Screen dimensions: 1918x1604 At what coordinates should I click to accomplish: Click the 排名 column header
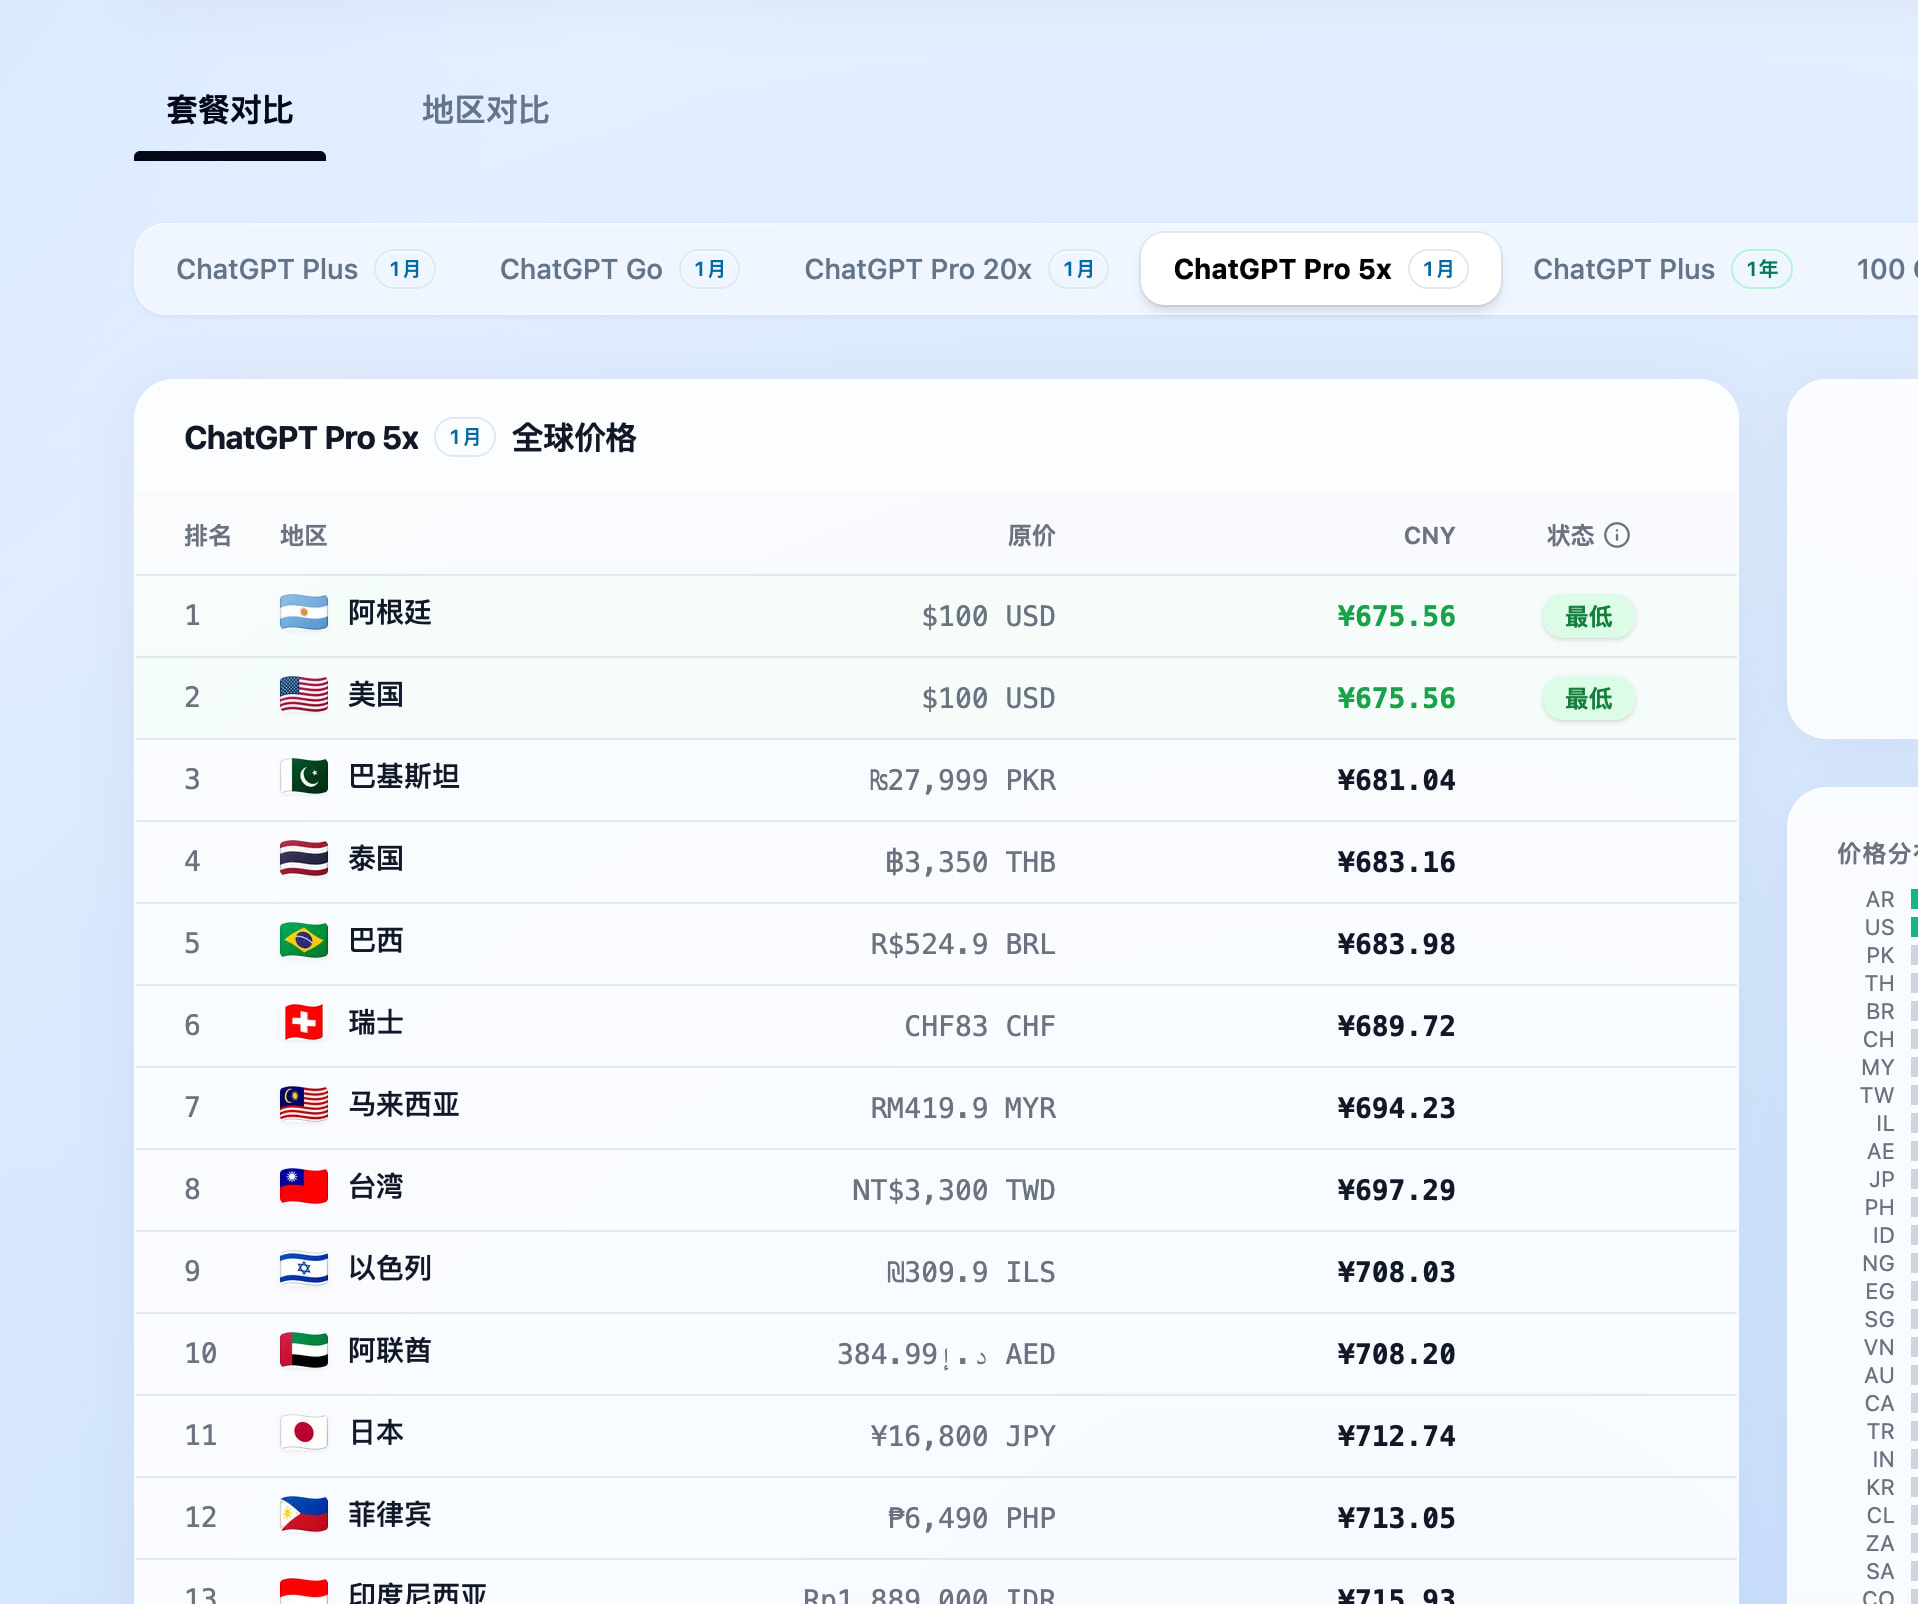[208, 536]
